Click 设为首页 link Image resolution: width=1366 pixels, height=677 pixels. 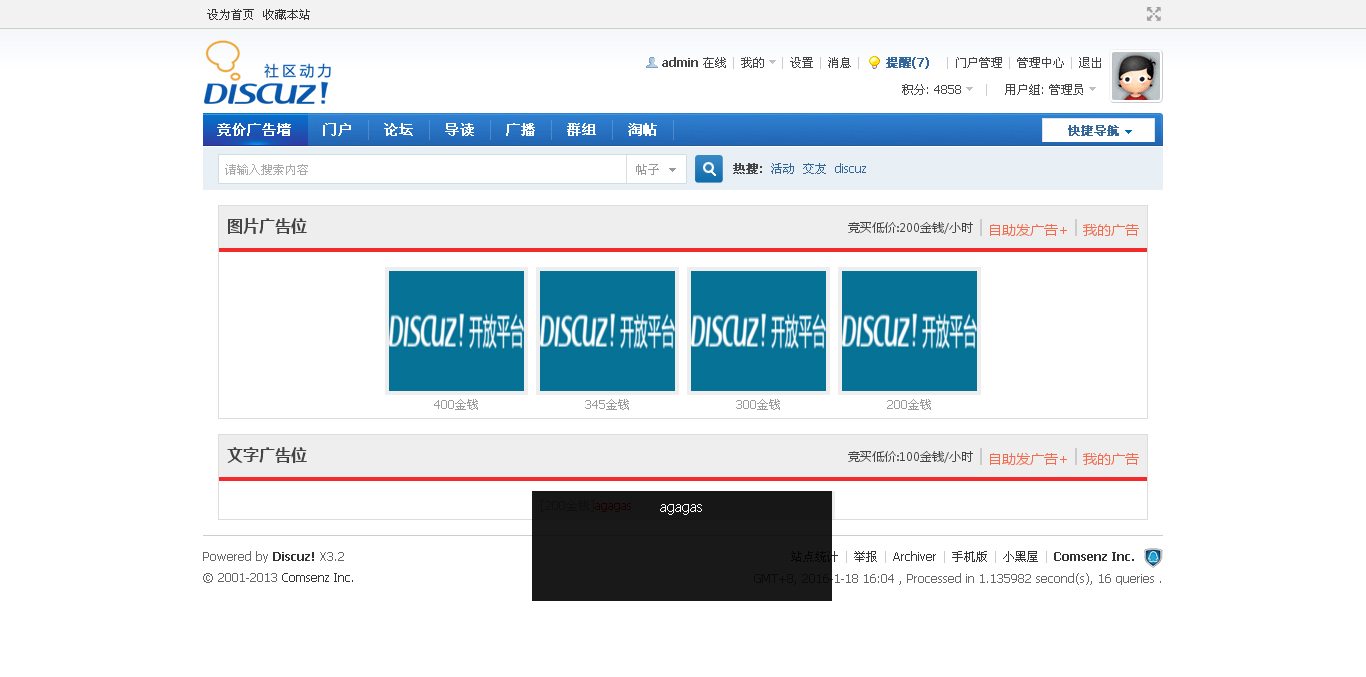coord(231,14)
